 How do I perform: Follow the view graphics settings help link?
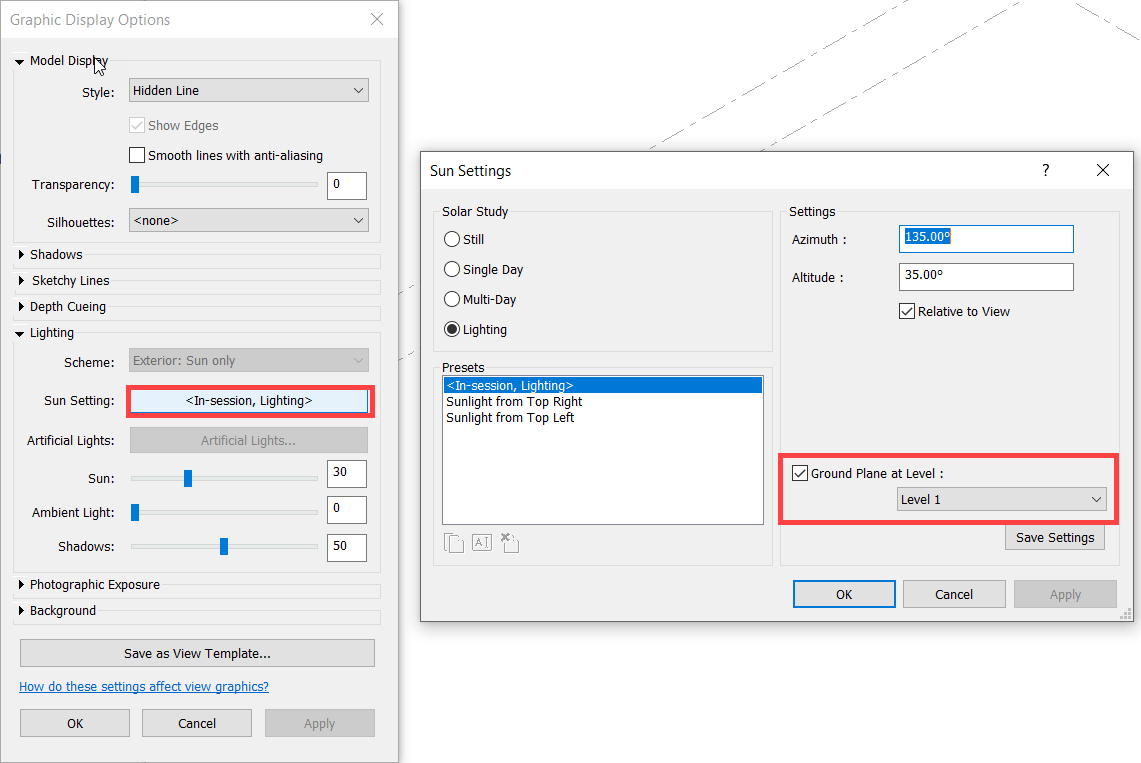144,686
